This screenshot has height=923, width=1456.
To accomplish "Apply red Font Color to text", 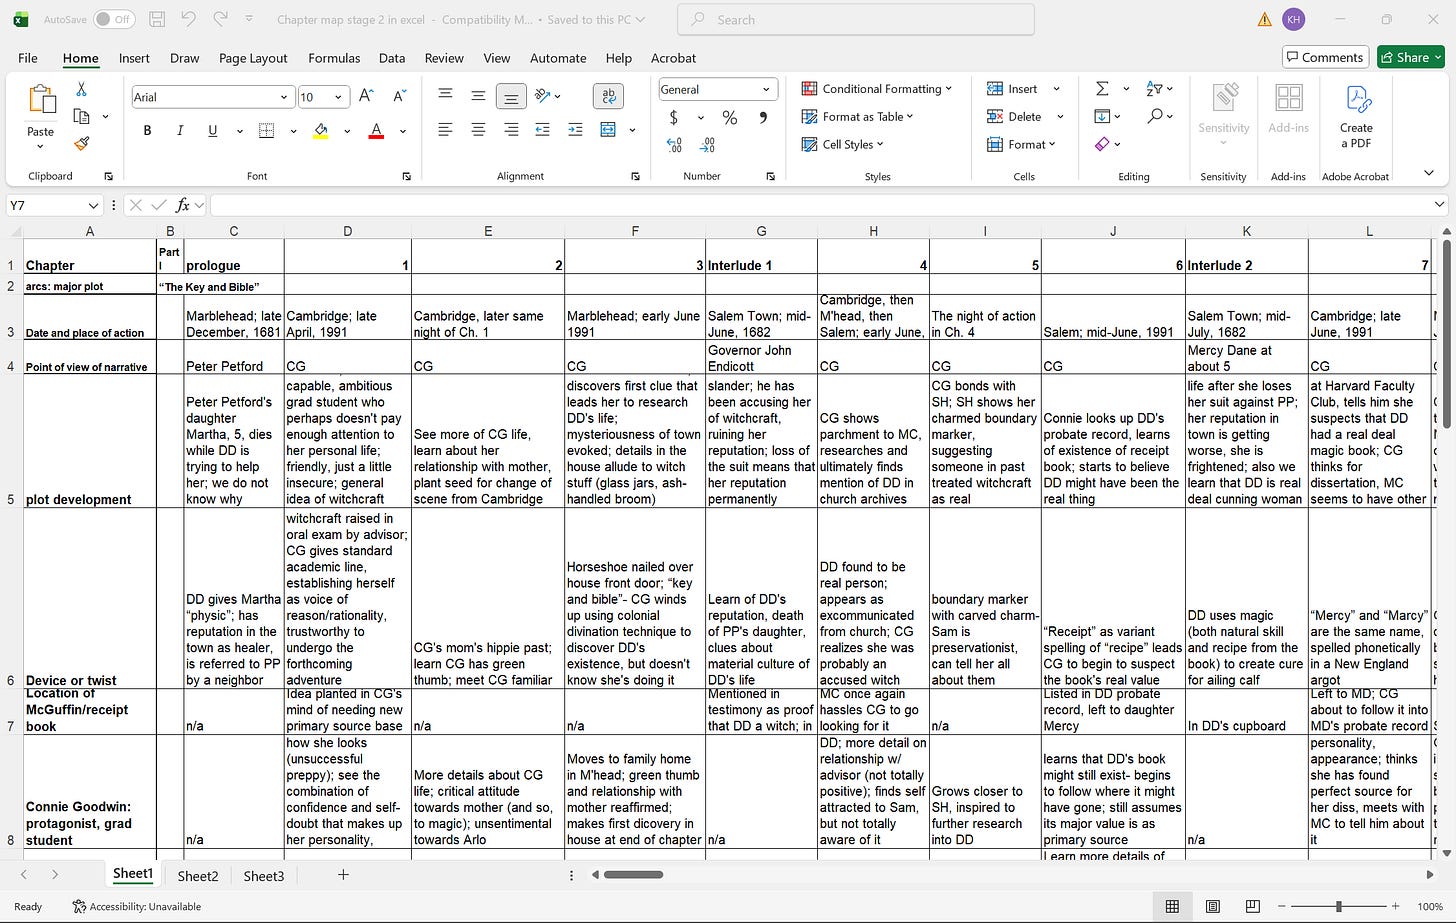I will point(376,130).
